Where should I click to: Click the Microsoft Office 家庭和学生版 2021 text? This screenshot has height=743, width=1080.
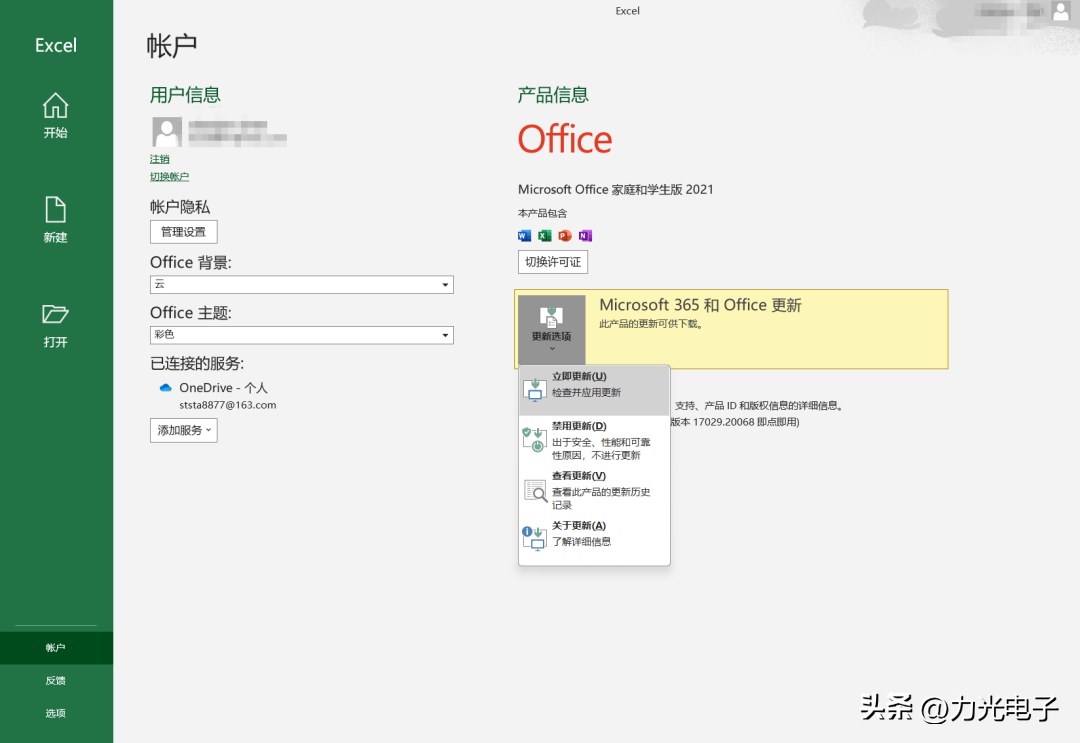tap(616, 189)
